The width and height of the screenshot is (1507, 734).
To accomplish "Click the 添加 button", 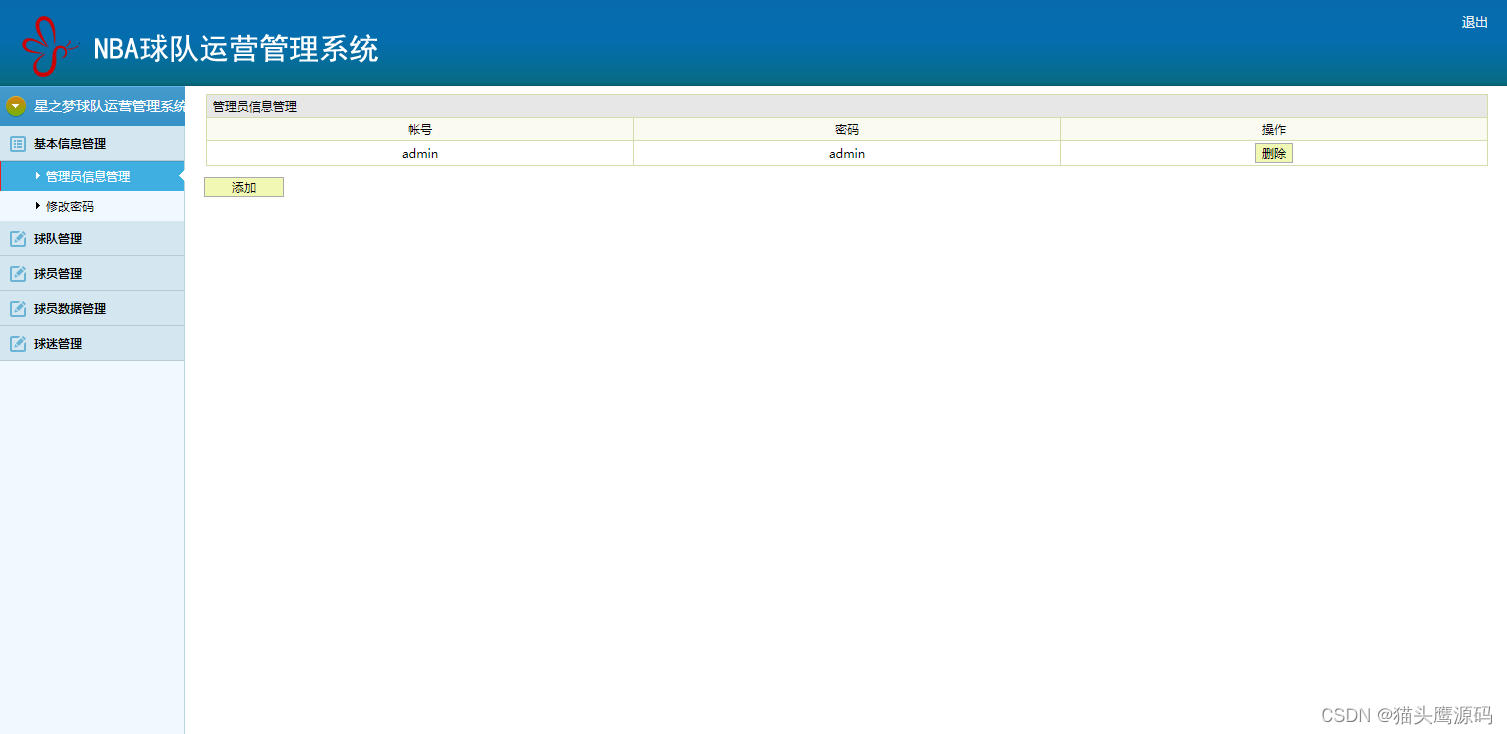I will click(x=244, y=187).
